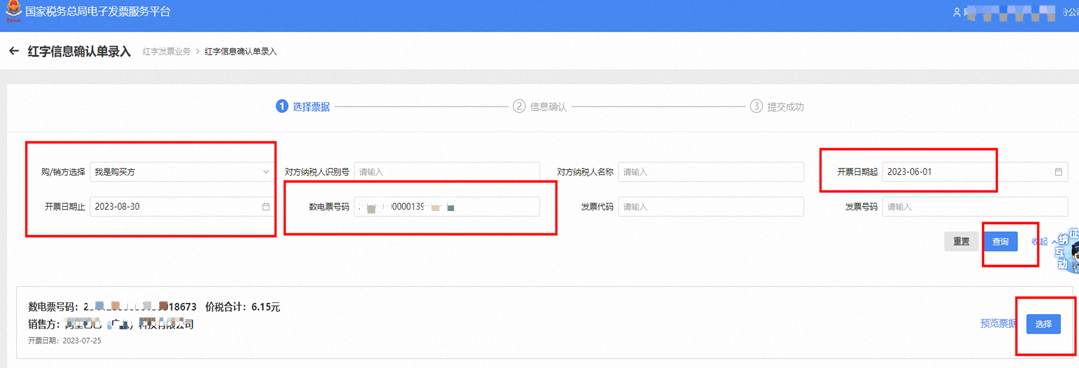Click the 开票日期止 date field

(182, 206)
